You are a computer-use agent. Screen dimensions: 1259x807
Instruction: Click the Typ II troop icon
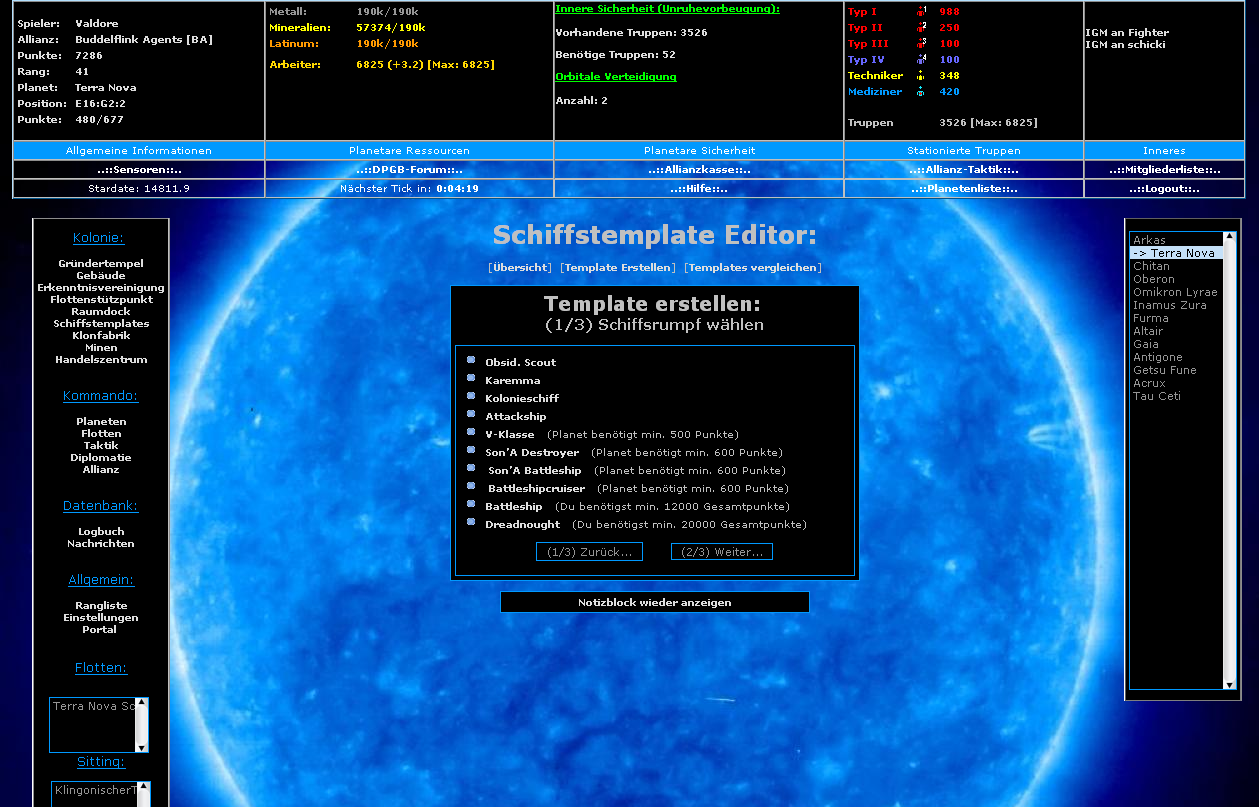click(x=922, y=28)
